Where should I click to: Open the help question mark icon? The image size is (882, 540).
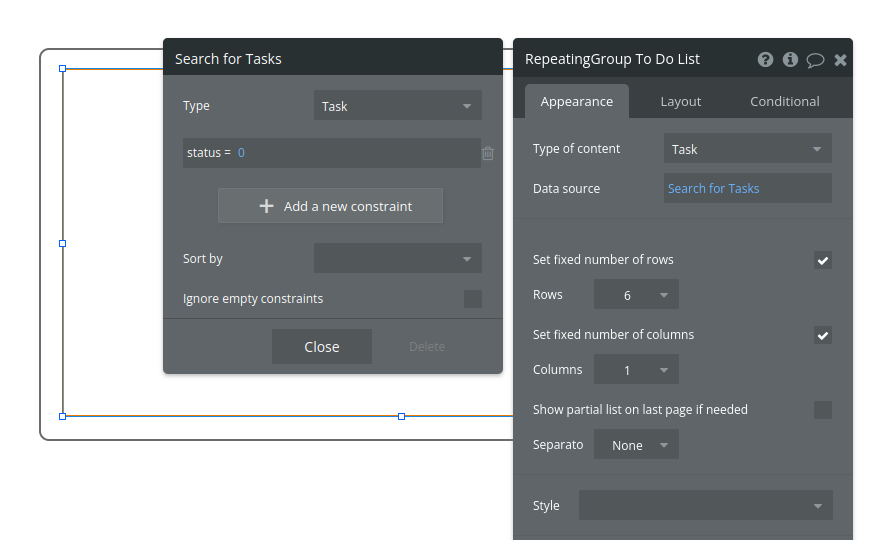point(765,59)
